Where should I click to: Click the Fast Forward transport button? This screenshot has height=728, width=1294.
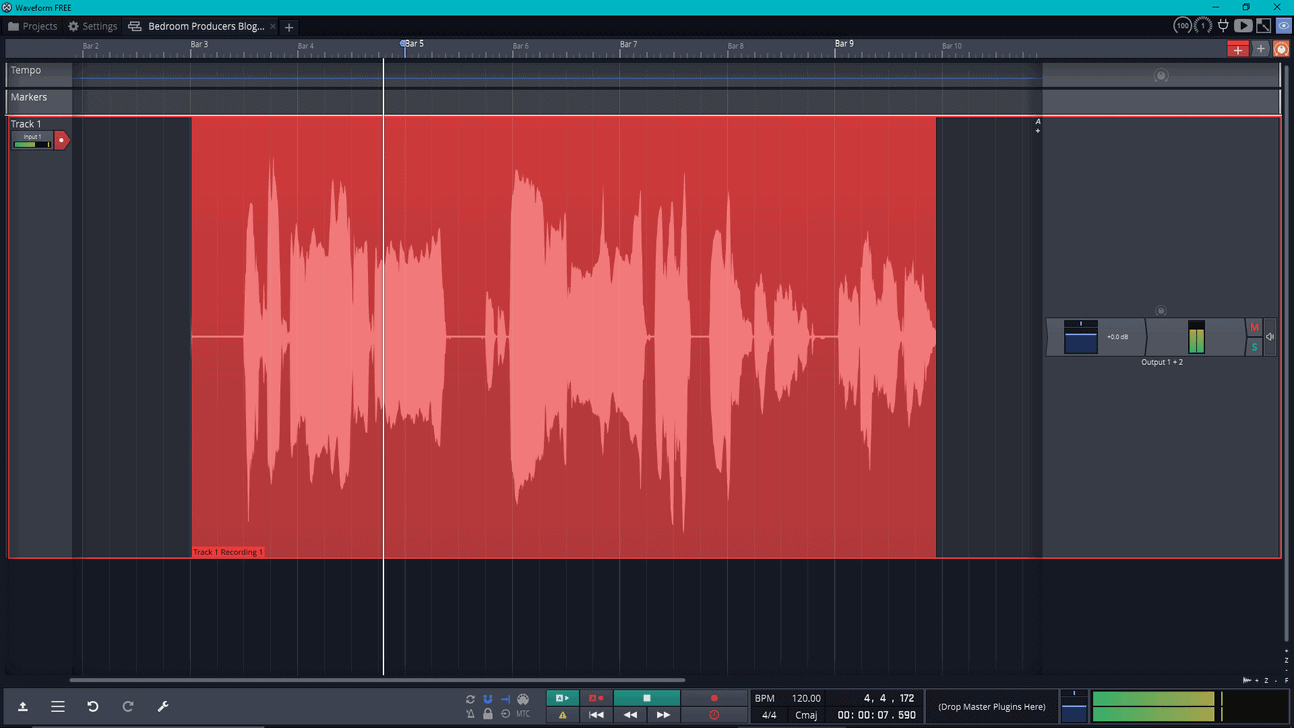click(x=663, y=715)
